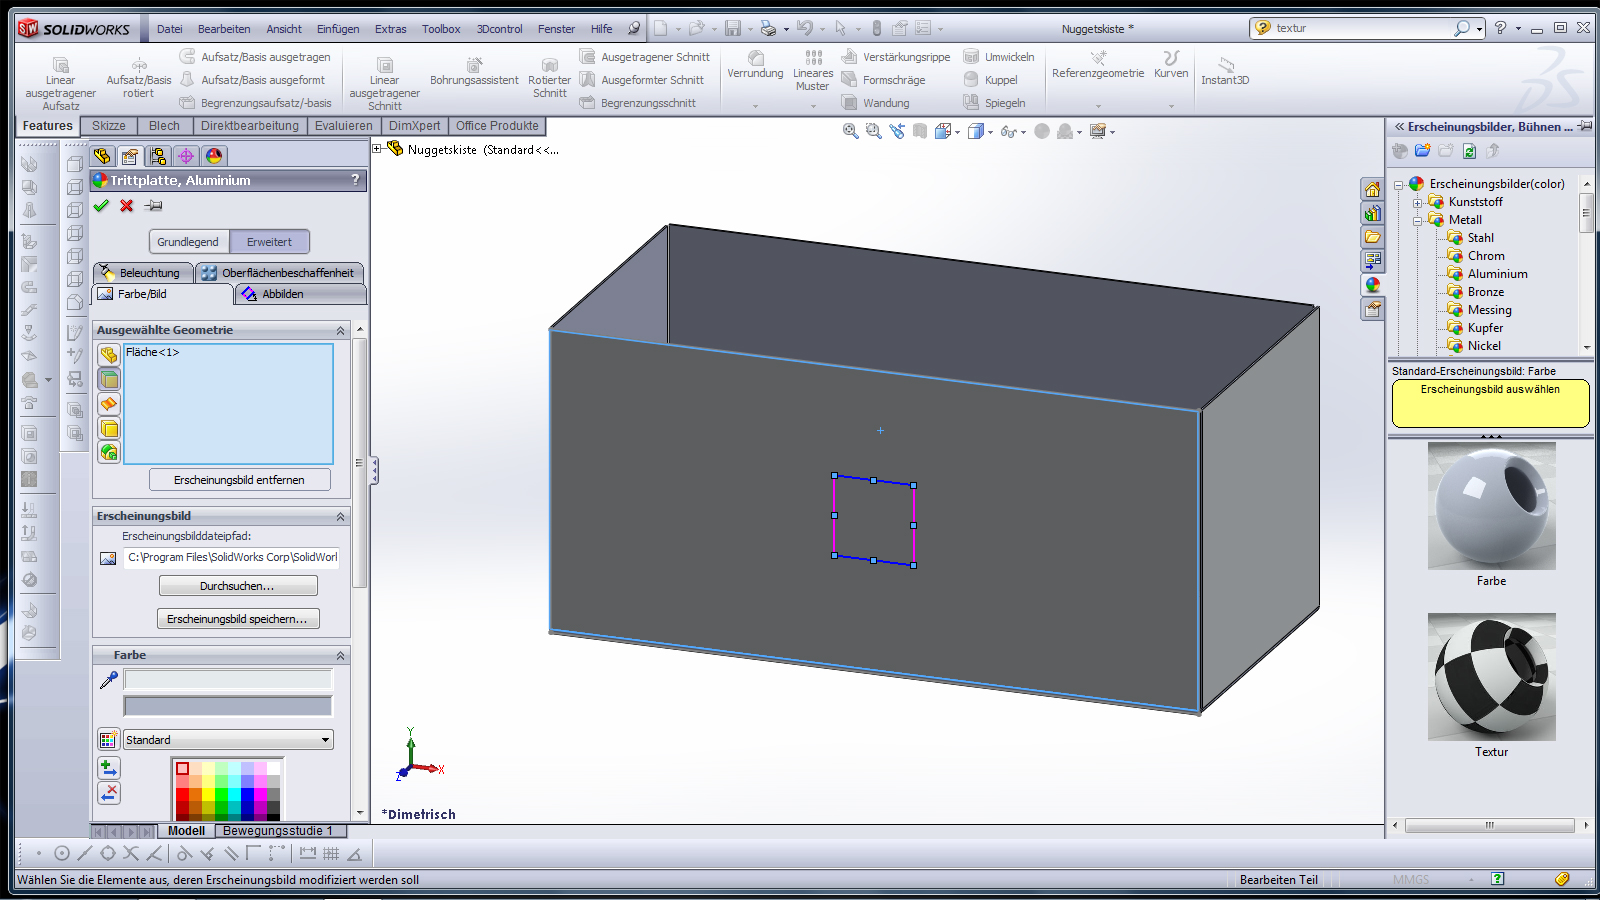Image resolution: width=1600 pixels, height=900 pixels.
Task: Confirm appearance with the green checkmark
Action: click(101, 206)
